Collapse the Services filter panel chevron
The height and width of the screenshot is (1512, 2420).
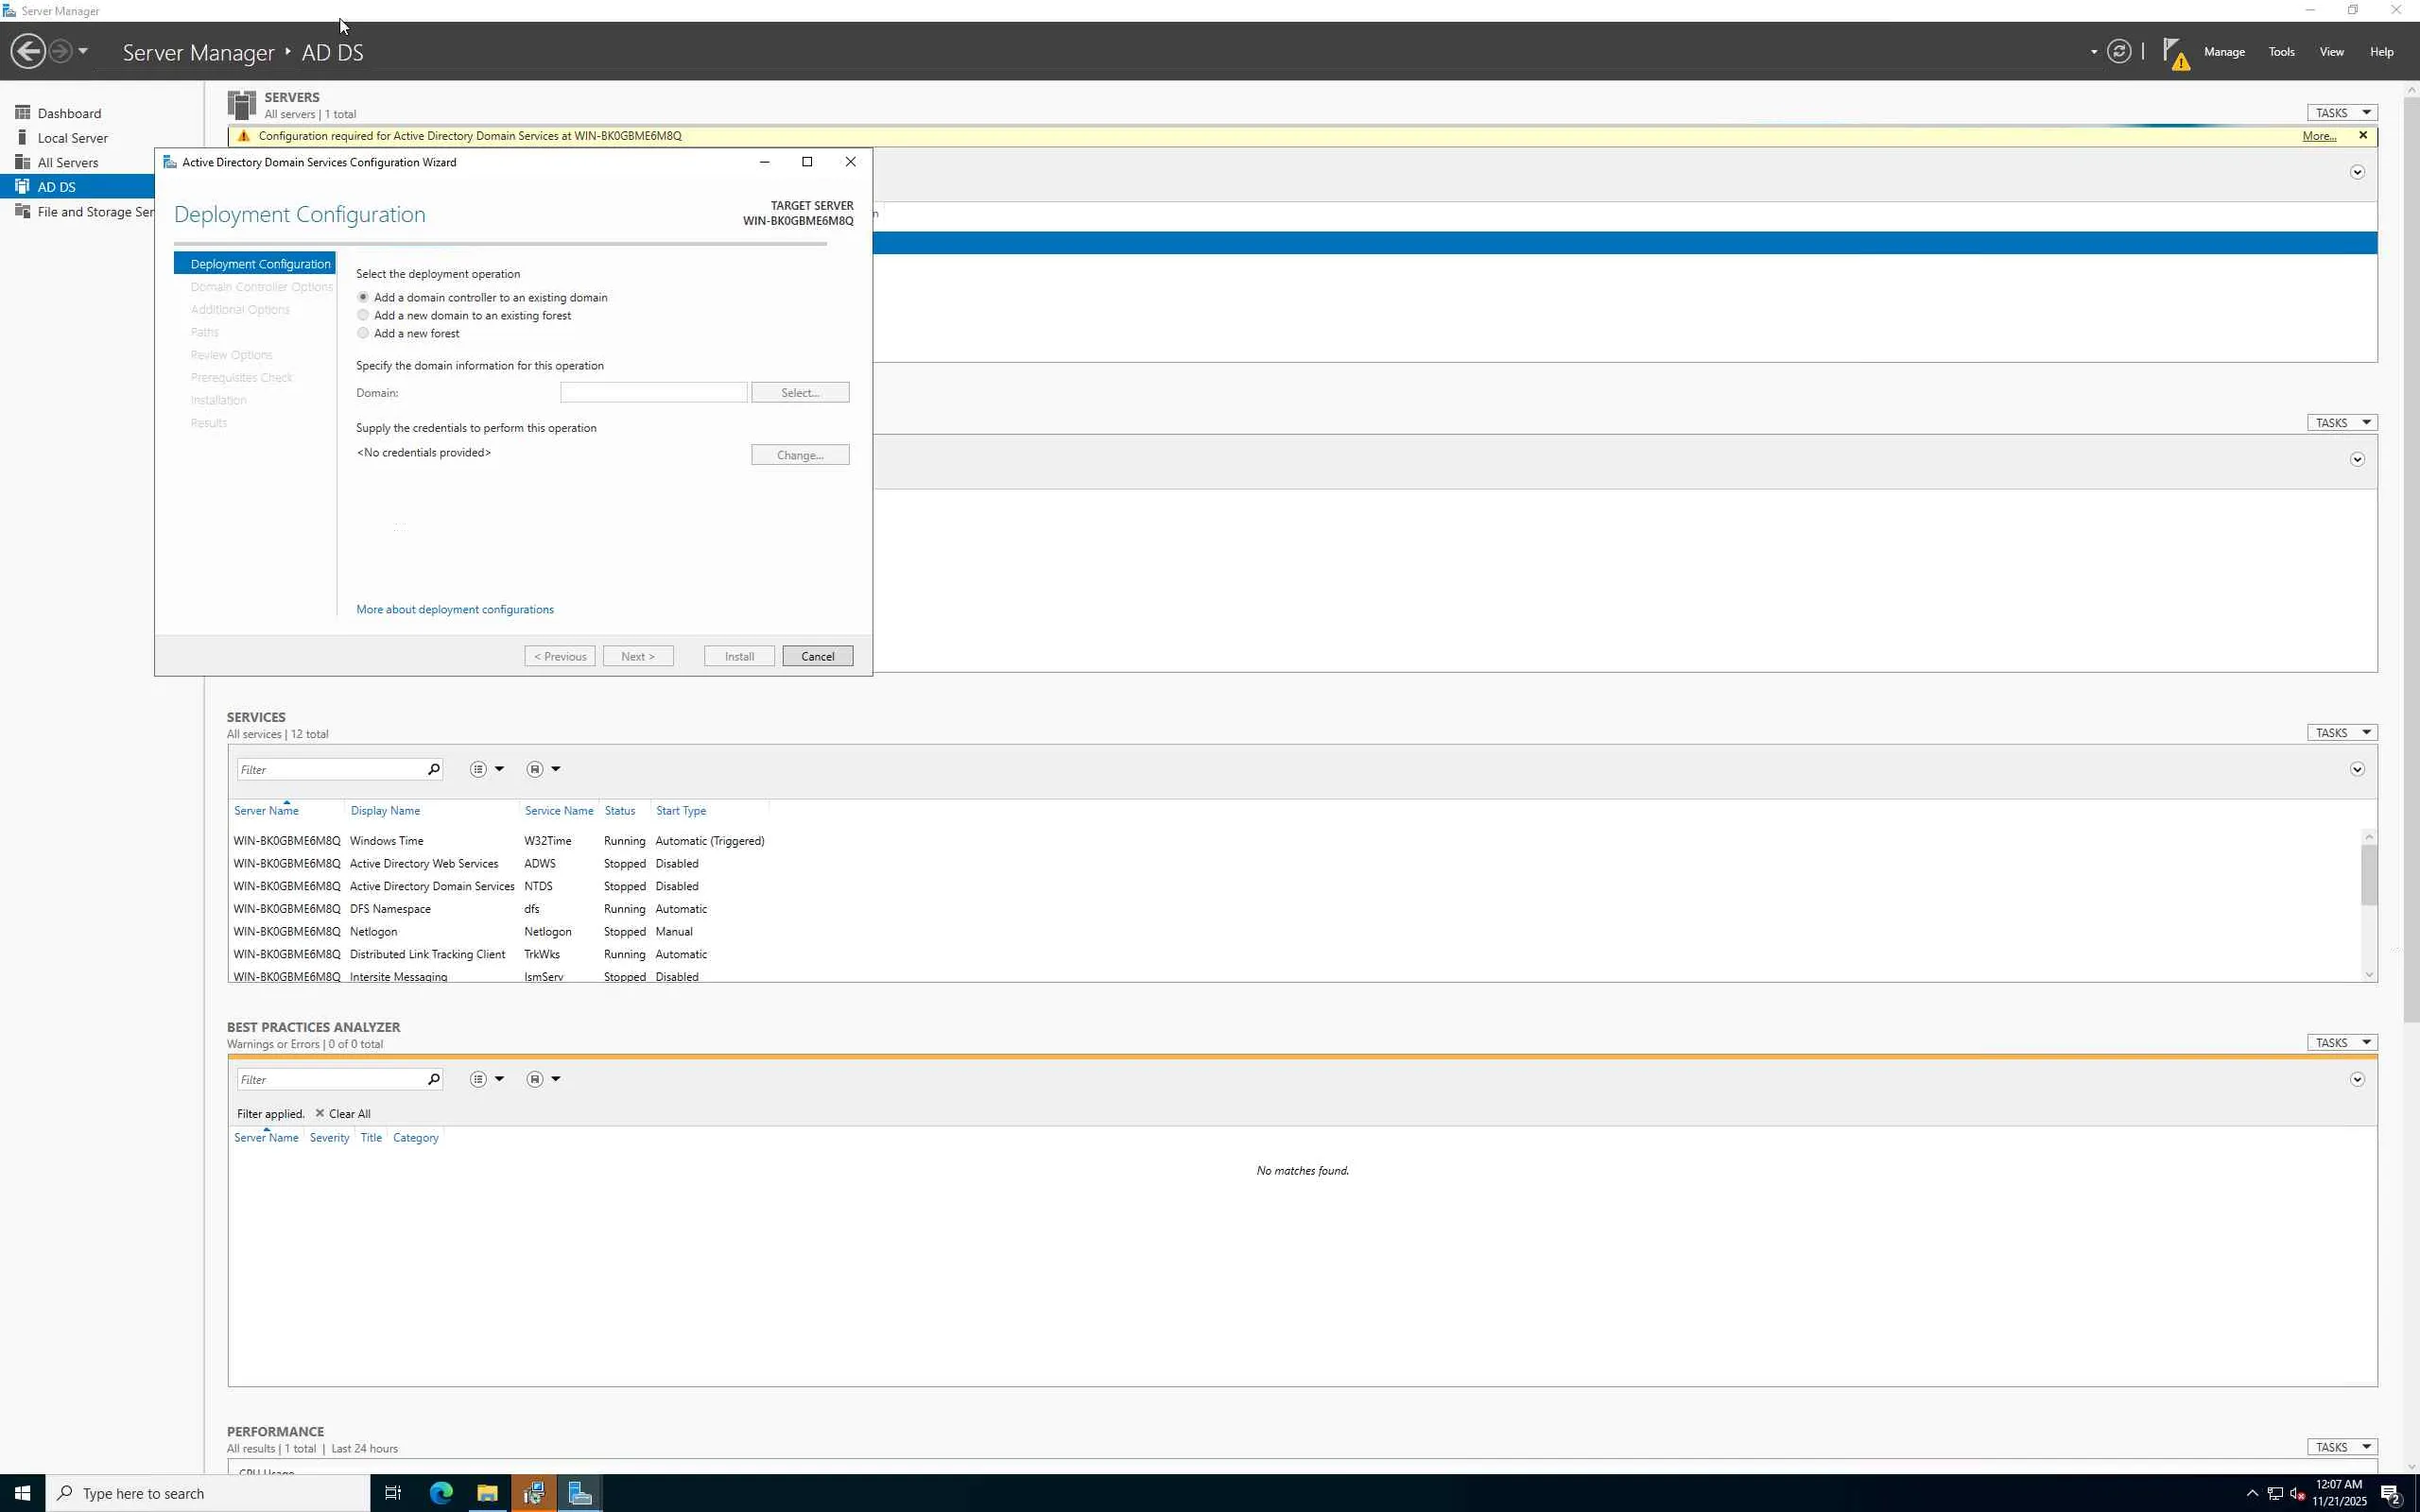(x=2357, y=769)
